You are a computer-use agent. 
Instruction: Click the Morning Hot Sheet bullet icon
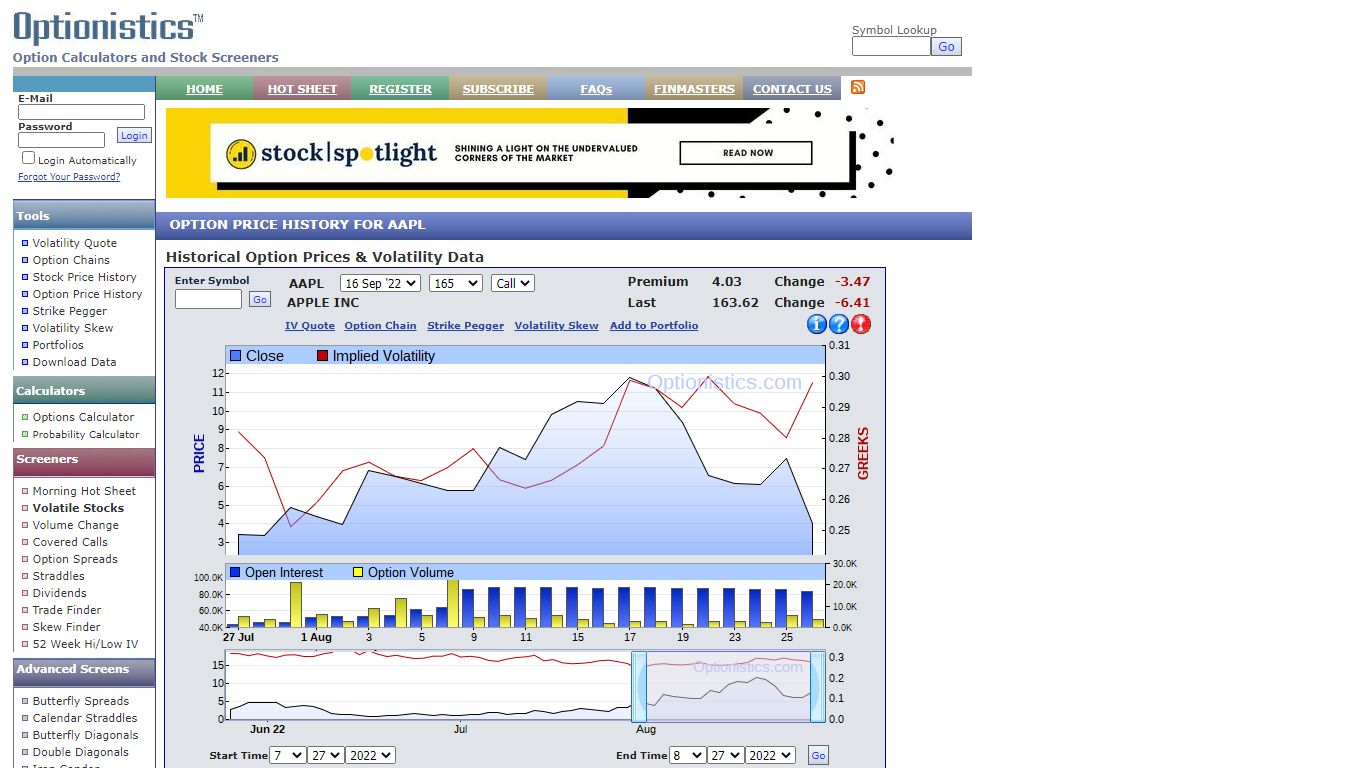pos(25,491)
